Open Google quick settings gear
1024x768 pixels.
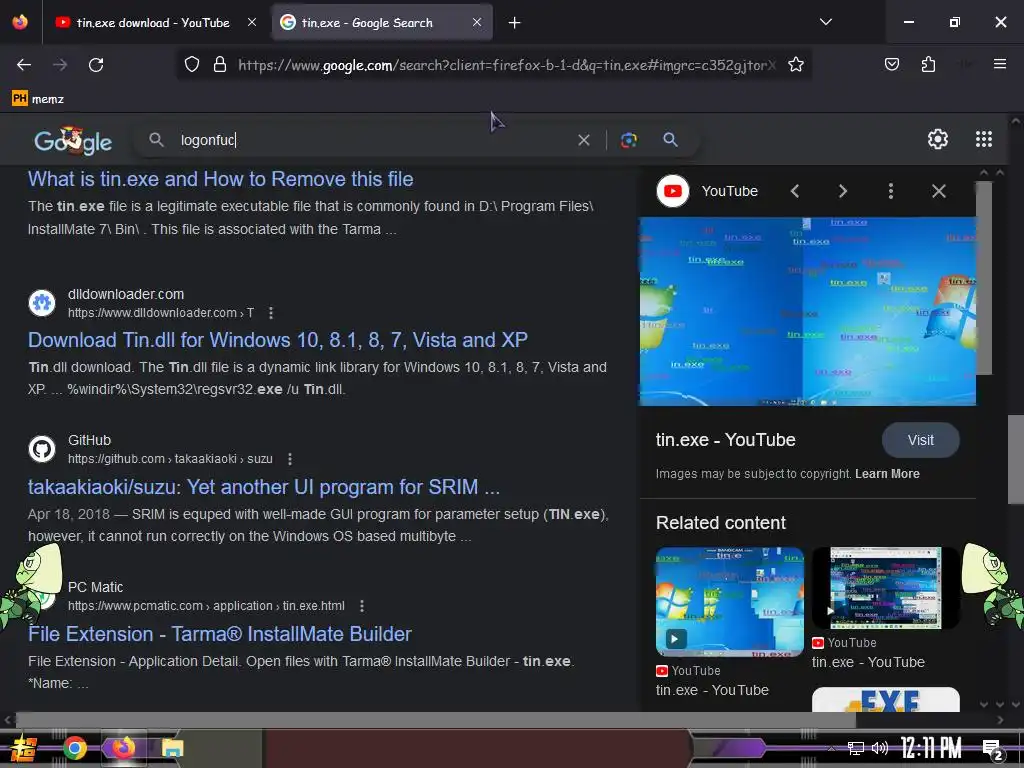(x=938, y=139)
